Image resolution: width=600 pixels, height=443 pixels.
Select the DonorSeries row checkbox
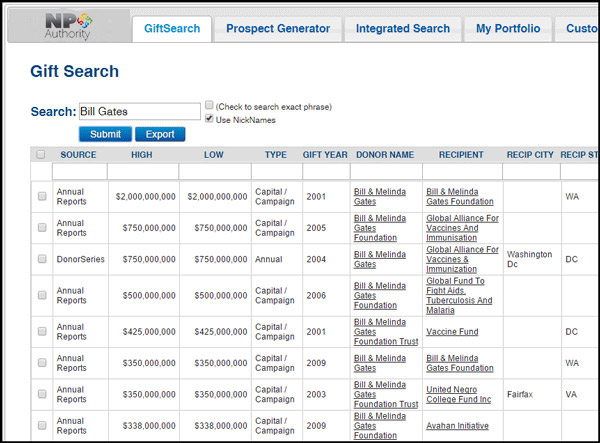tap(41, 259)
